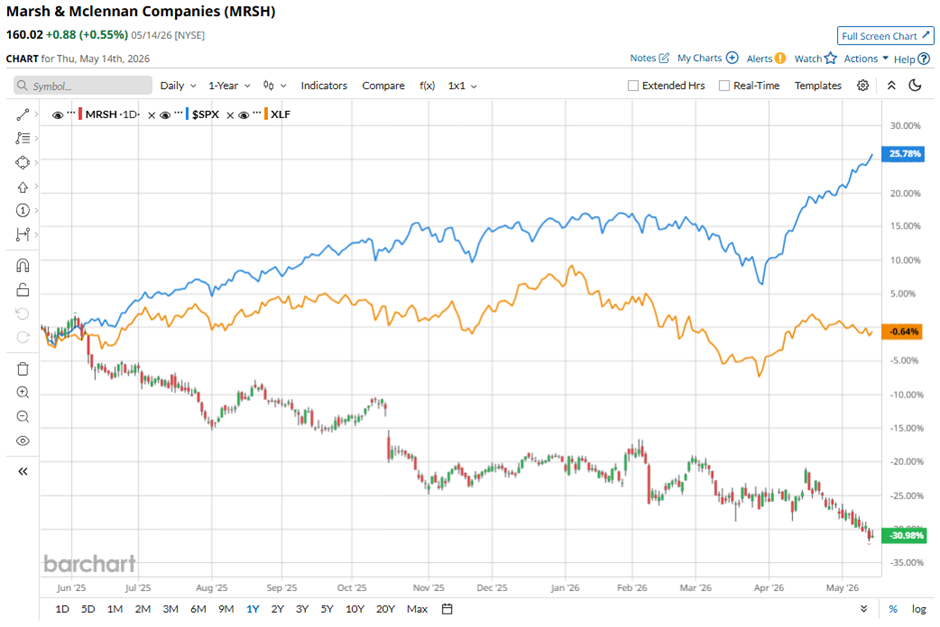Select the 6M time range tab

[198, 609]
